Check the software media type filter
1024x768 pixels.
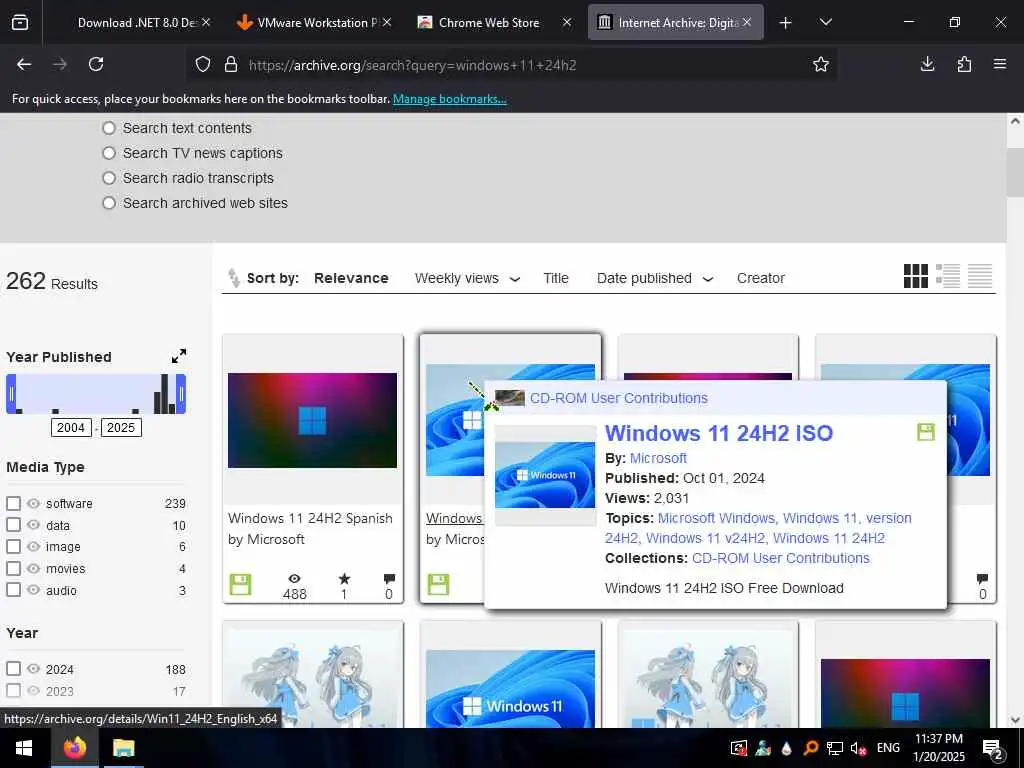click(13, 504)
